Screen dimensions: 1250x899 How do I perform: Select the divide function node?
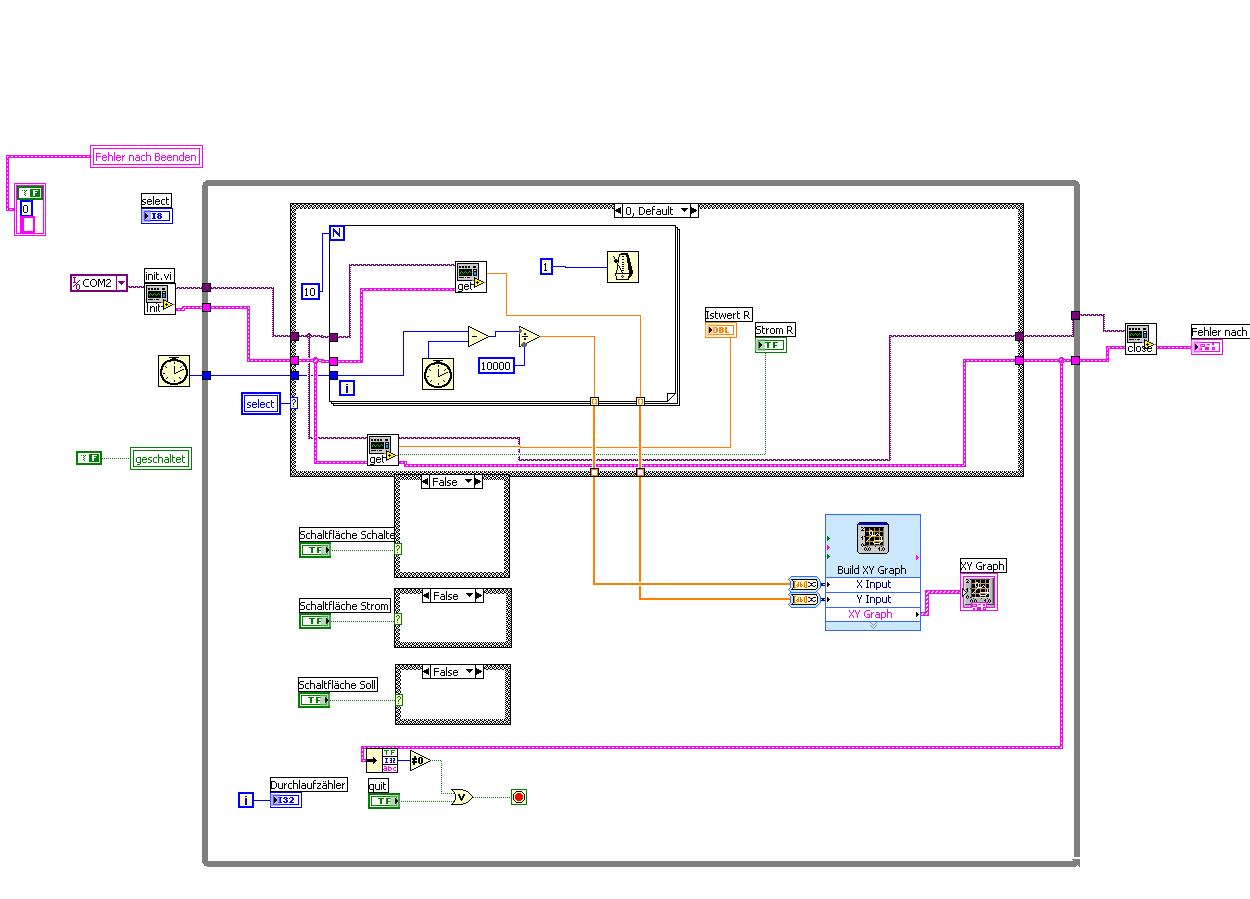coord(529,337)
